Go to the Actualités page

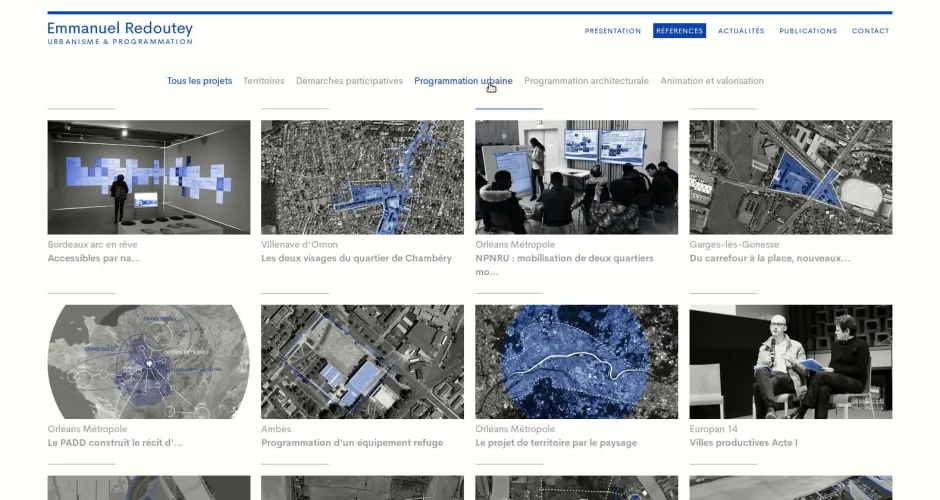740,31
